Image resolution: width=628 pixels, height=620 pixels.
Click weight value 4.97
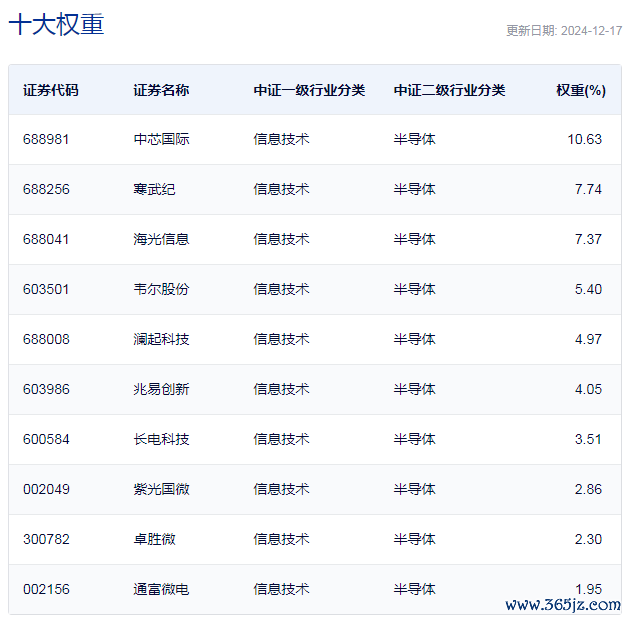pos(588,339)
